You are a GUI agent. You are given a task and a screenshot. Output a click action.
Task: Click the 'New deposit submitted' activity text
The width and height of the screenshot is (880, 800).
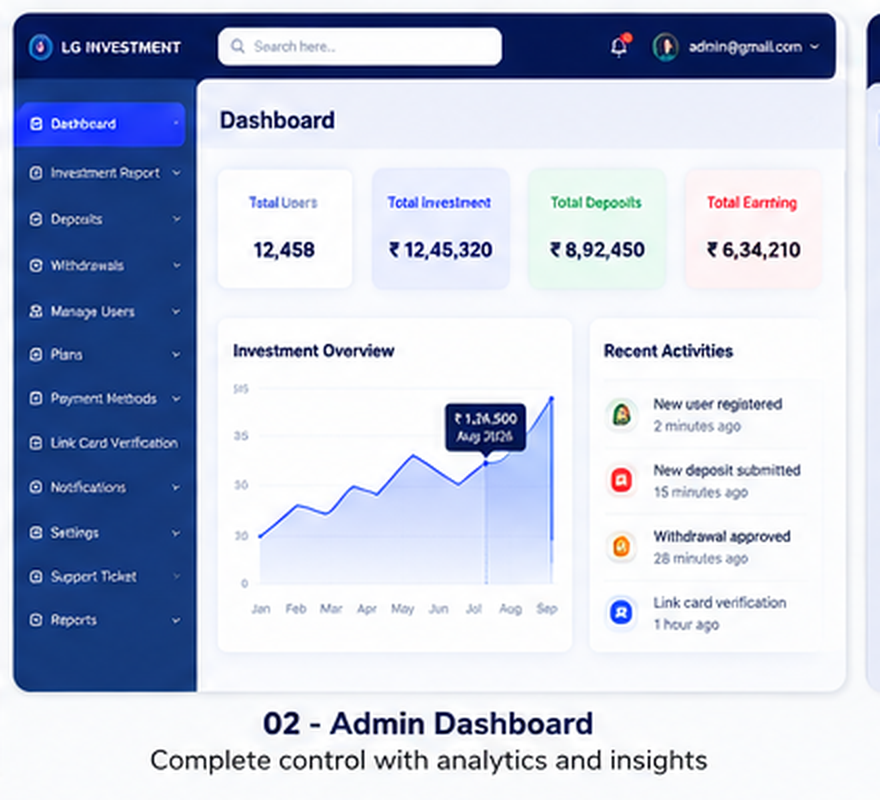click(727, 470)
